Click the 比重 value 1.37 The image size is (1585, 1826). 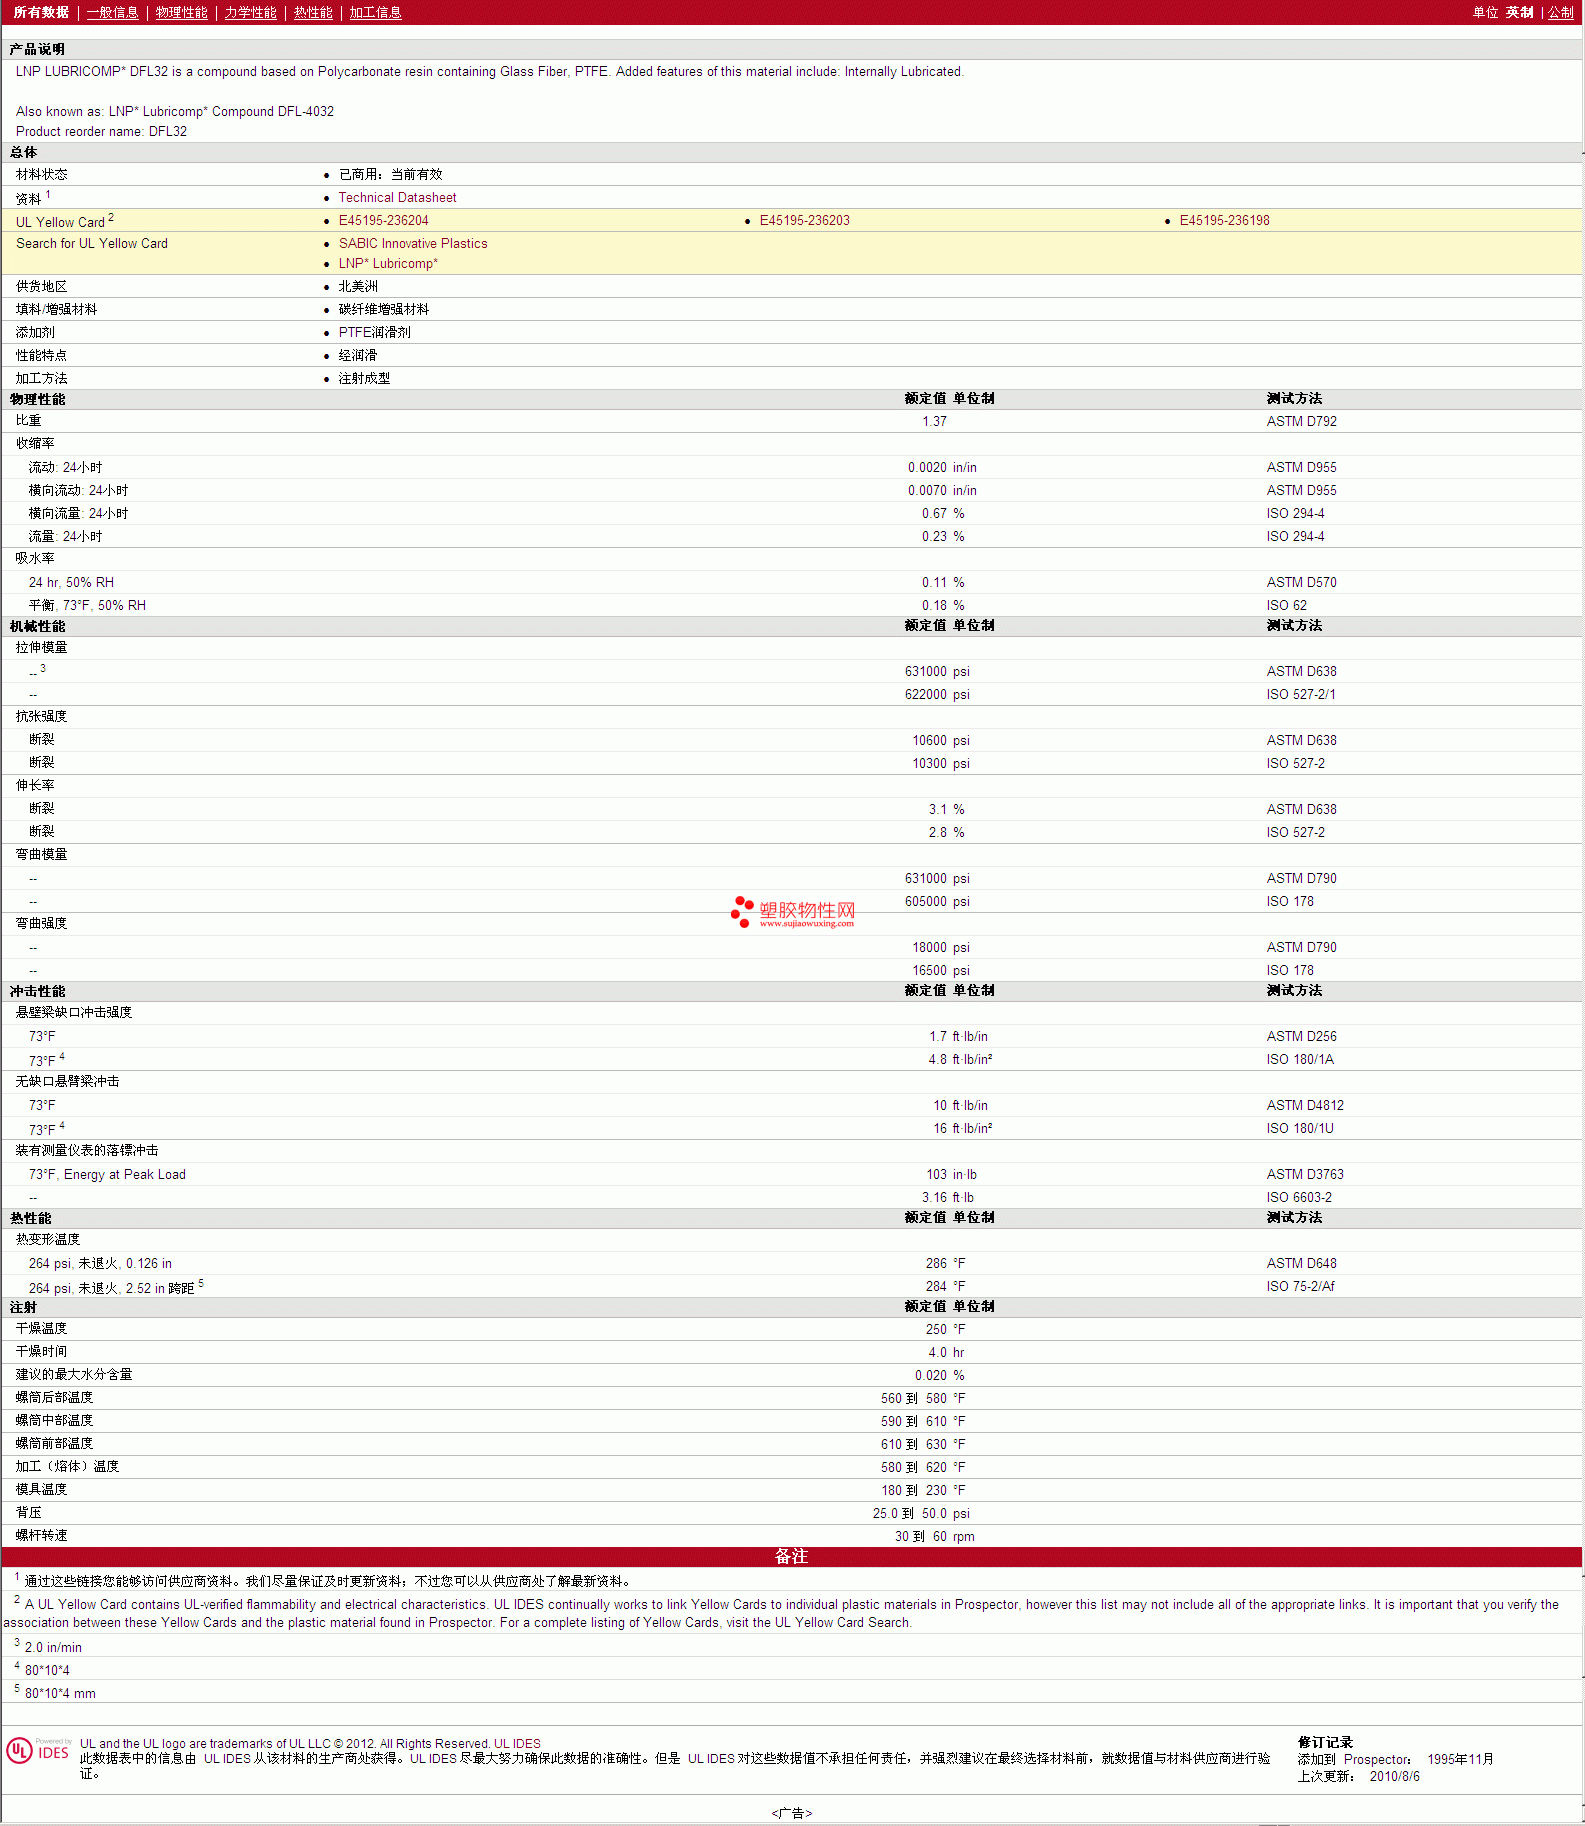click(x=934, y=422)
